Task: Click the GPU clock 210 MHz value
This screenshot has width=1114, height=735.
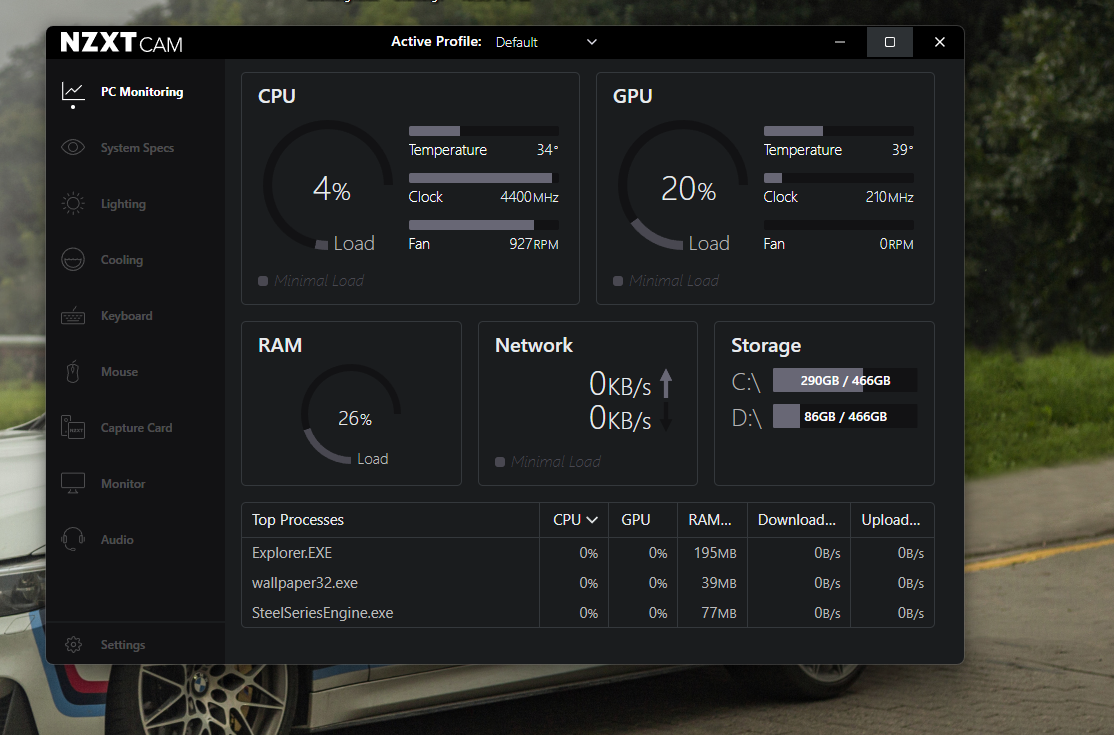Action: (x=889, y=197)
